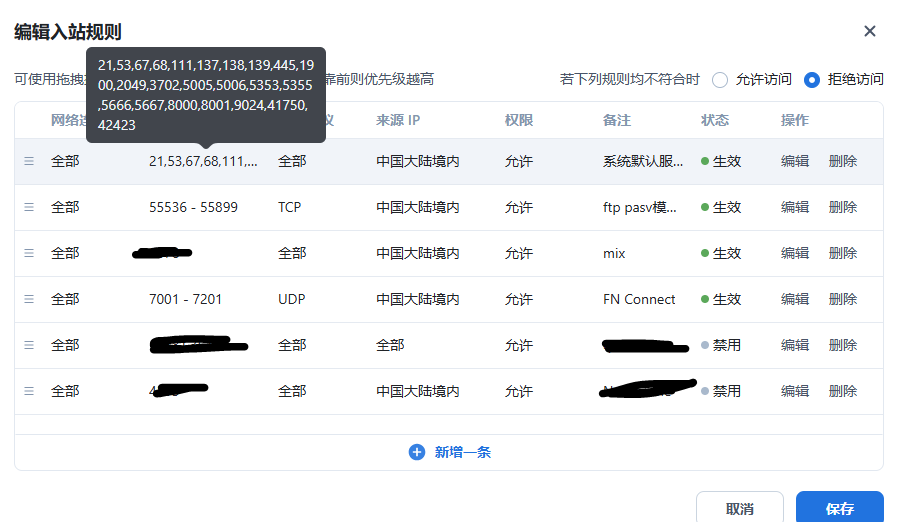Edit the FN Connect rule
Image resolution: width=903 pixels, height=522 pixels.
[795, 300]
